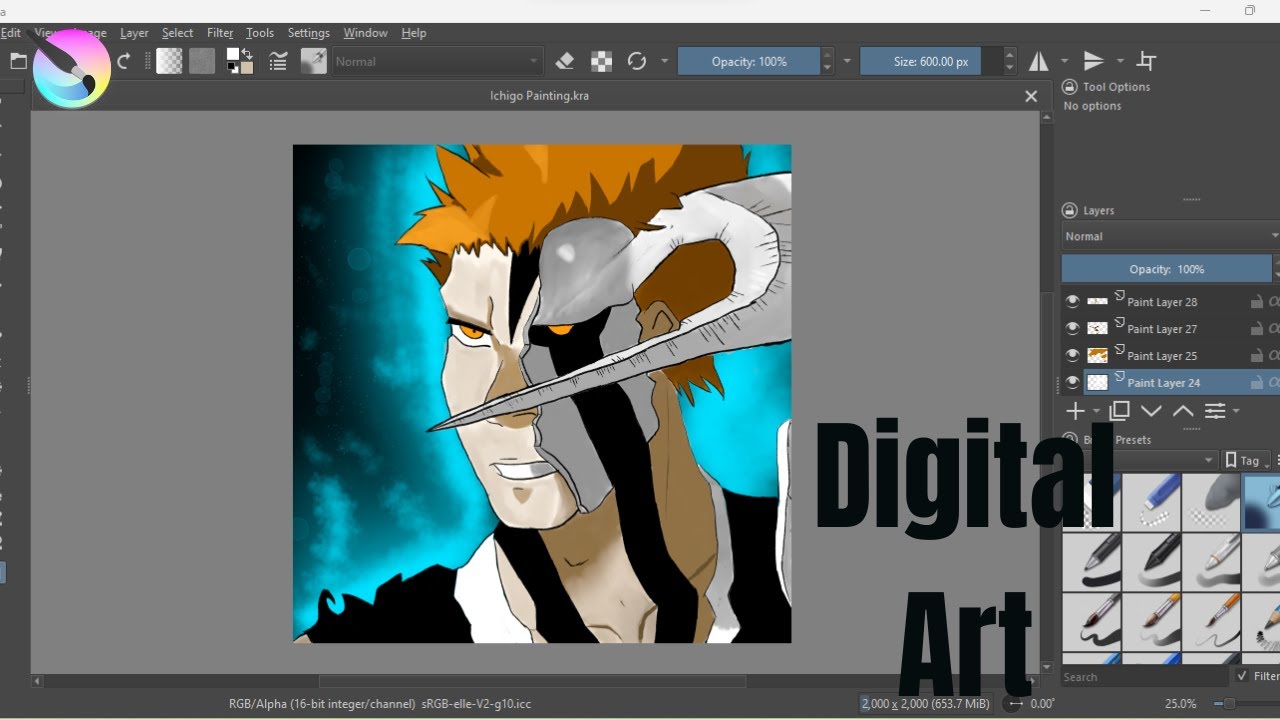Open the Settings menu
Image resolution: width=1280 pixels, height=720 pixels.
pos(309,33)
